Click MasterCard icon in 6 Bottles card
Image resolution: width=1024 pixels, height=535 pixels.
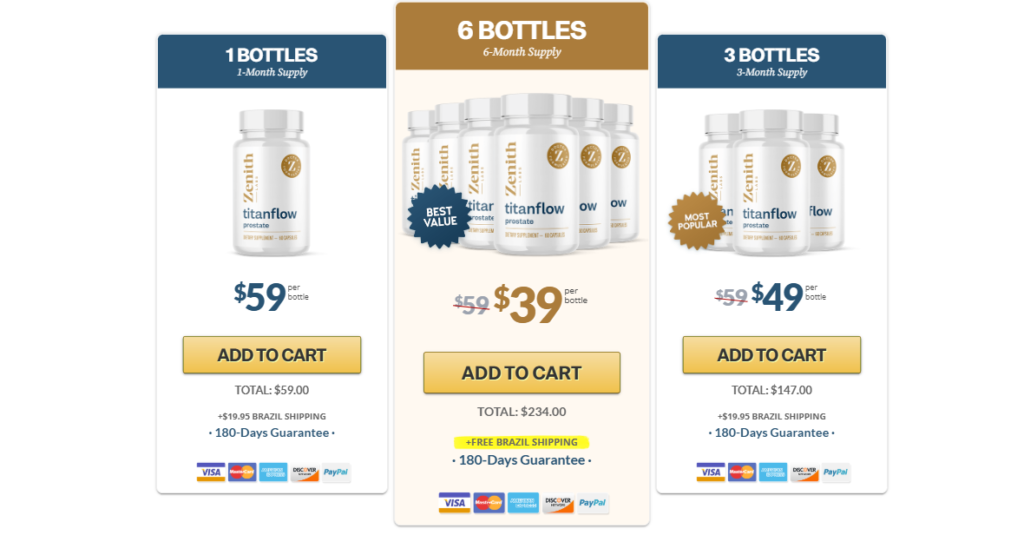click(488, 502)
